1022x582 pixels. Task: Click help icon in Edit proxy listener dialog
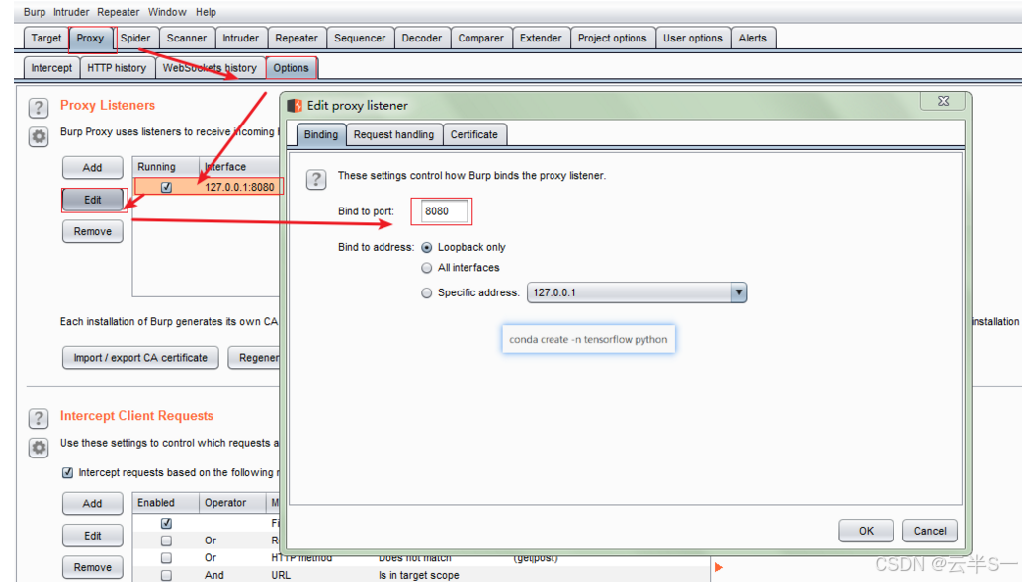(x=316, y=179)
